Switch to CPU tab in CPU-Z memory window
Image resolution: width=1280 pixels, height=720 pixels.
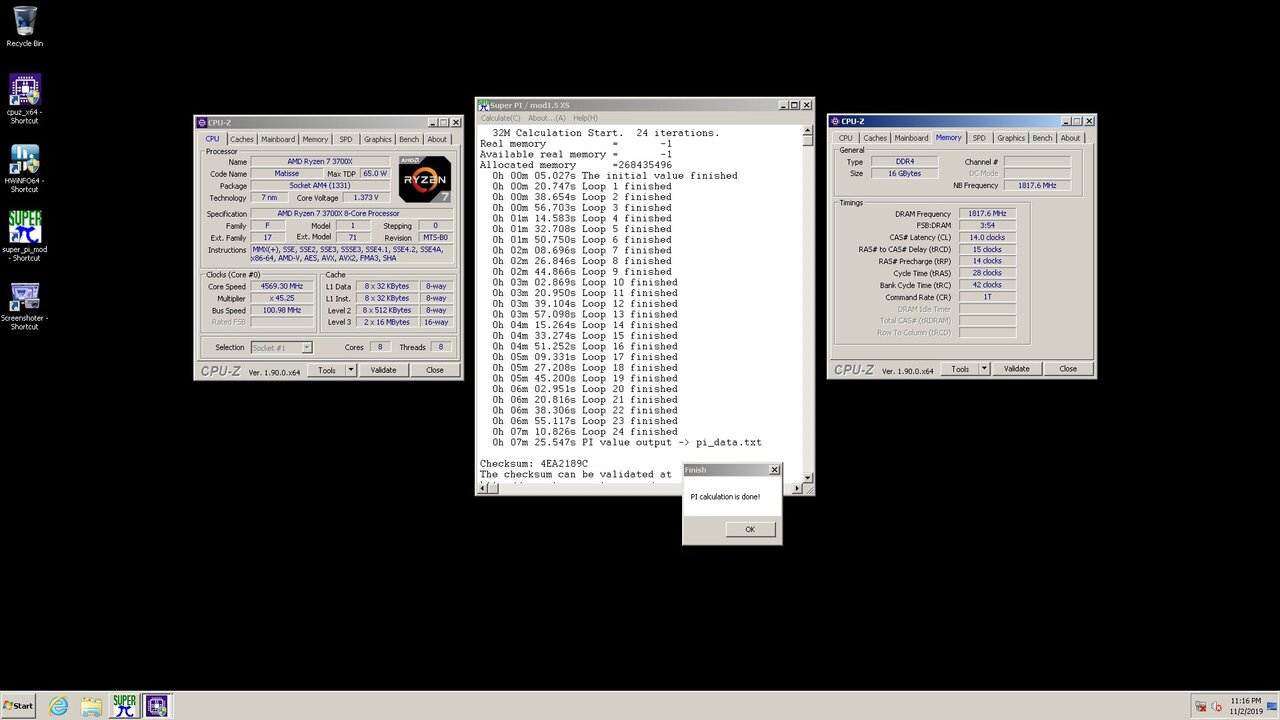coord(846,138)
